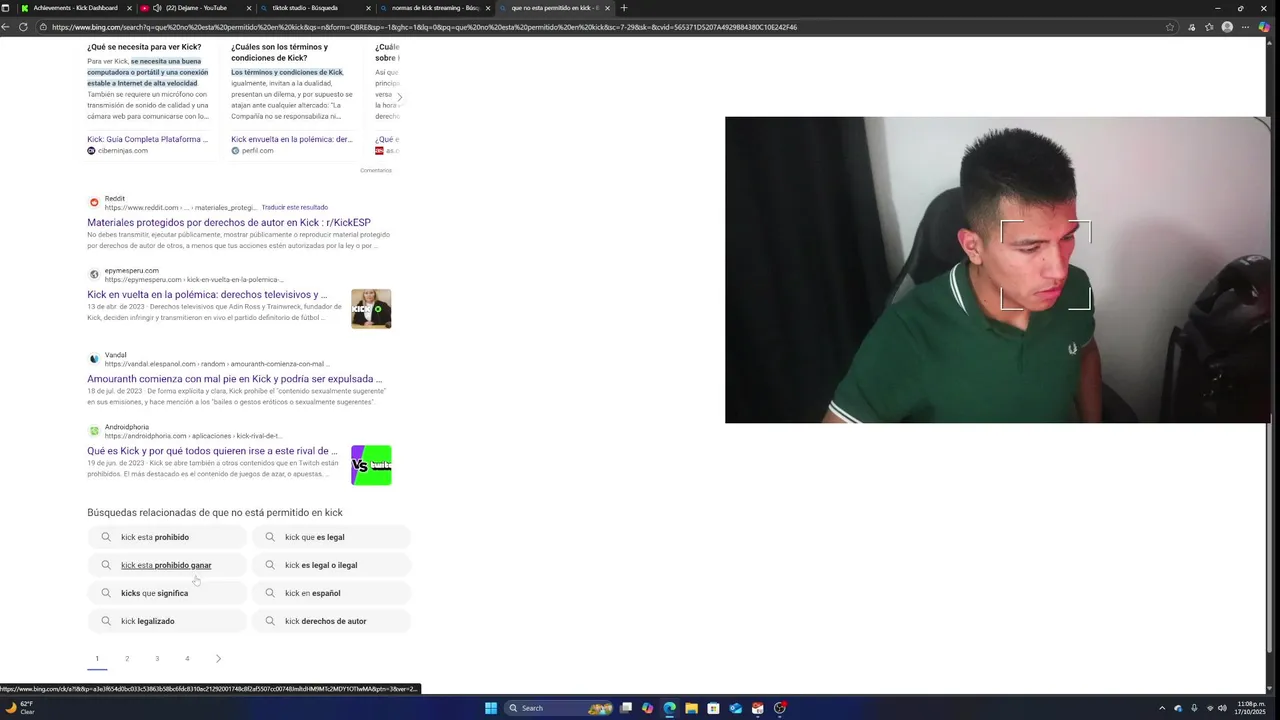Viewport: 1280px width, 720px height.
Task: Mute the Dejame YouTube tab audio
Action: [157, 8]
